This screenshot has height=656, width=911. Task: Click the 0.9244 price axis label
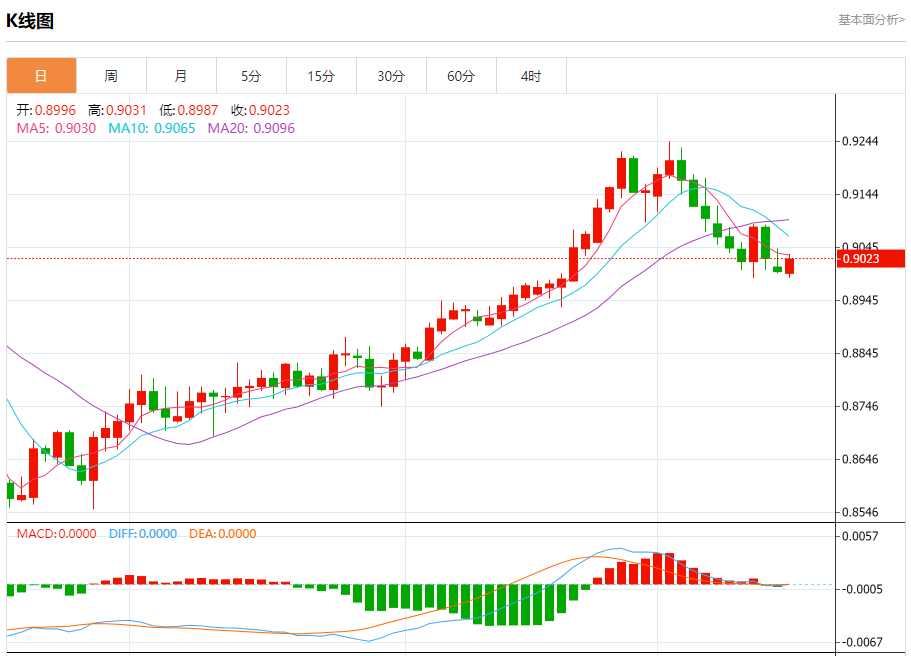[x=860, y=141]
